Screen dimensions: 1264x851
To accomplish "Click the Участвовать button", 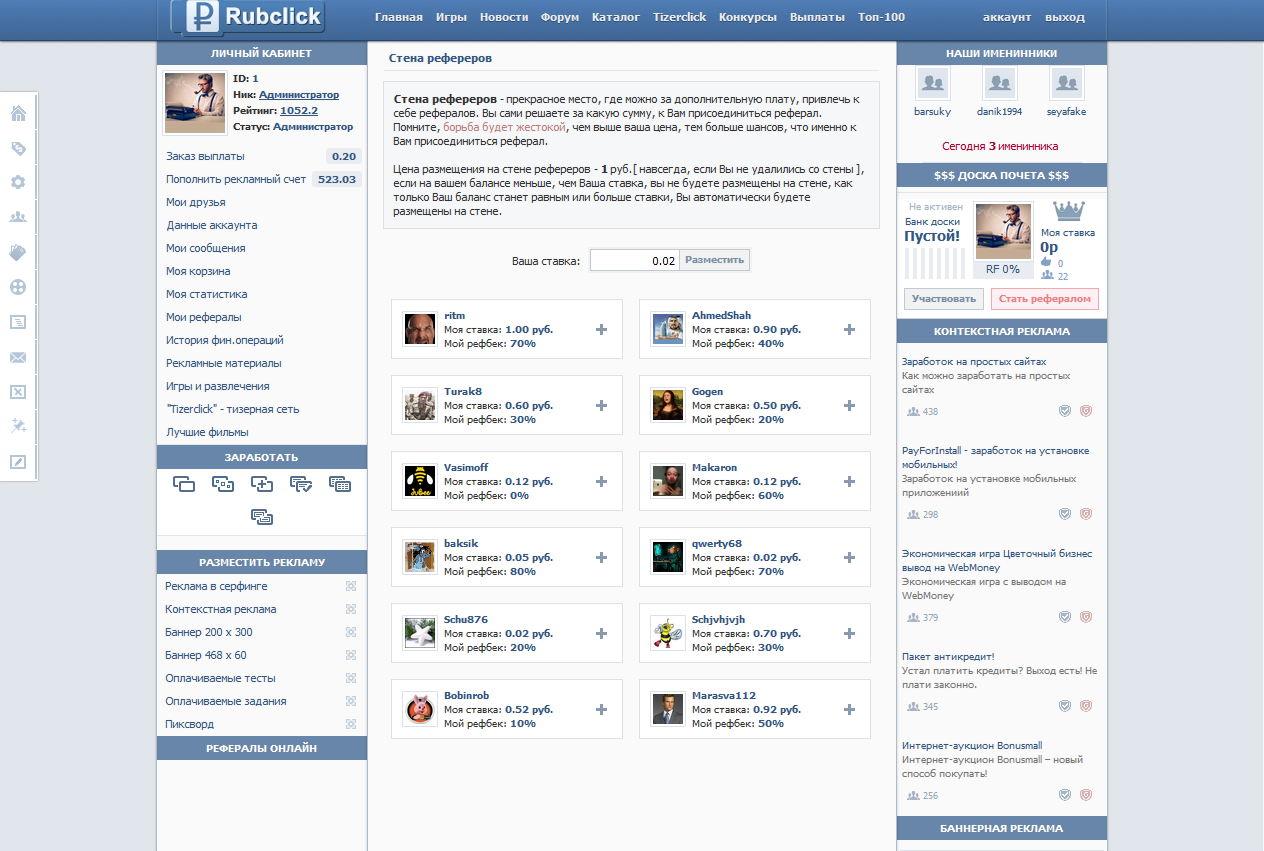I will pyautogui.click(x=944, y=298).
